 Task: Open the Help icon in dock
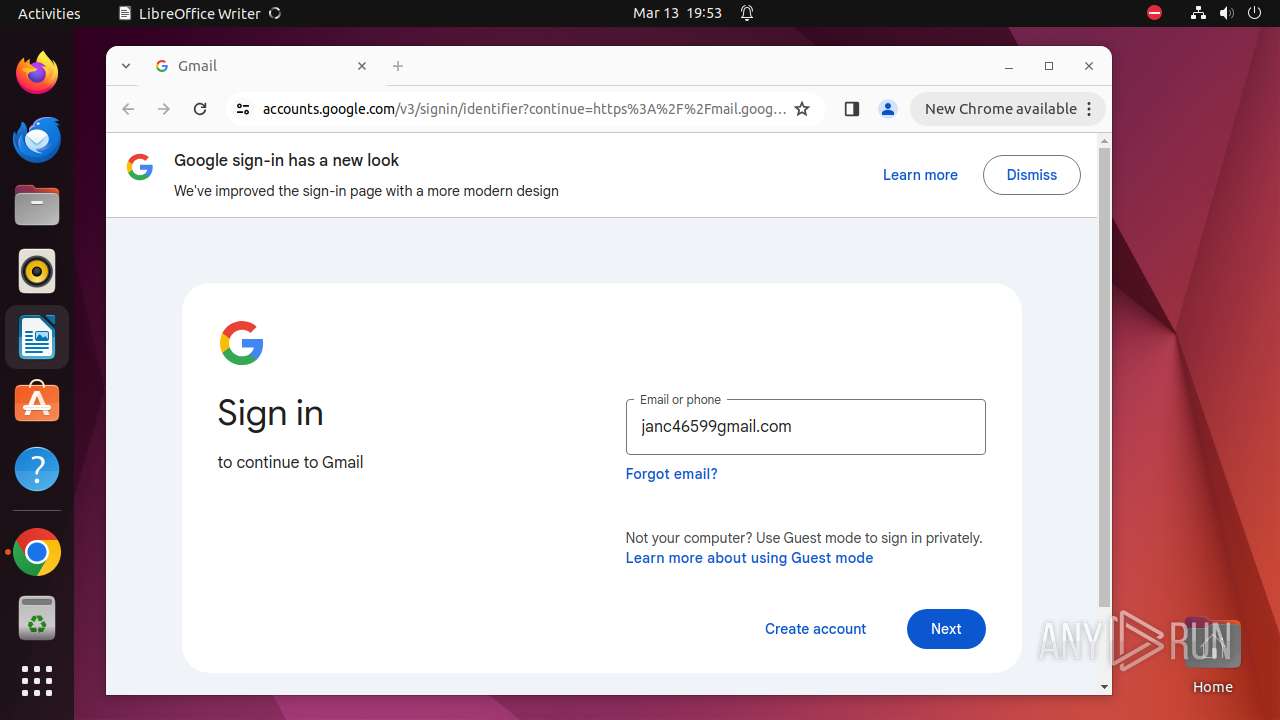click(x=37, y=469)
